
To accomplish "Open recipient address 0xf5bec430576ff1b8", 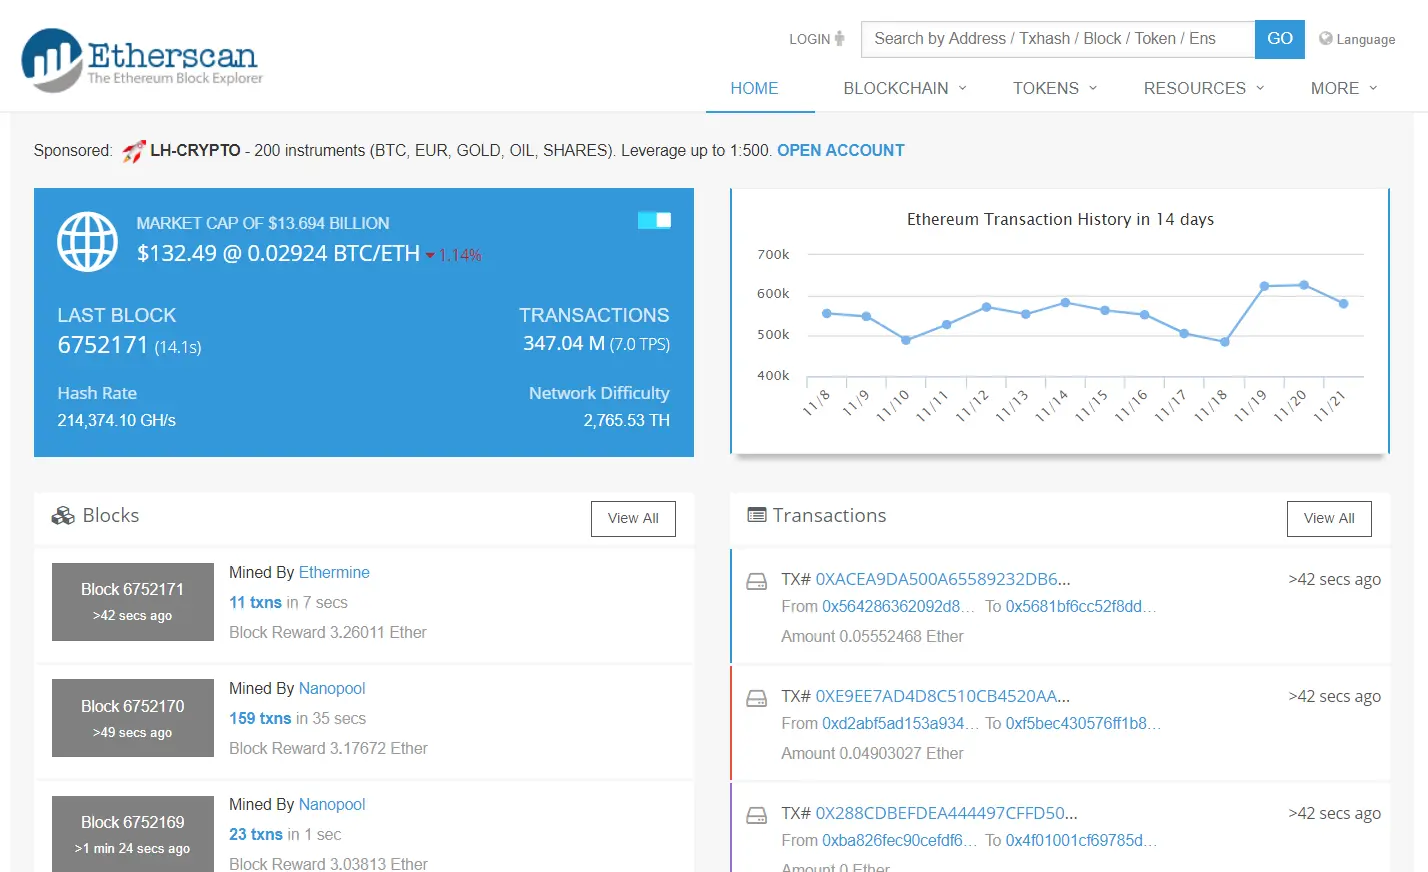I will coord(1083,723).
